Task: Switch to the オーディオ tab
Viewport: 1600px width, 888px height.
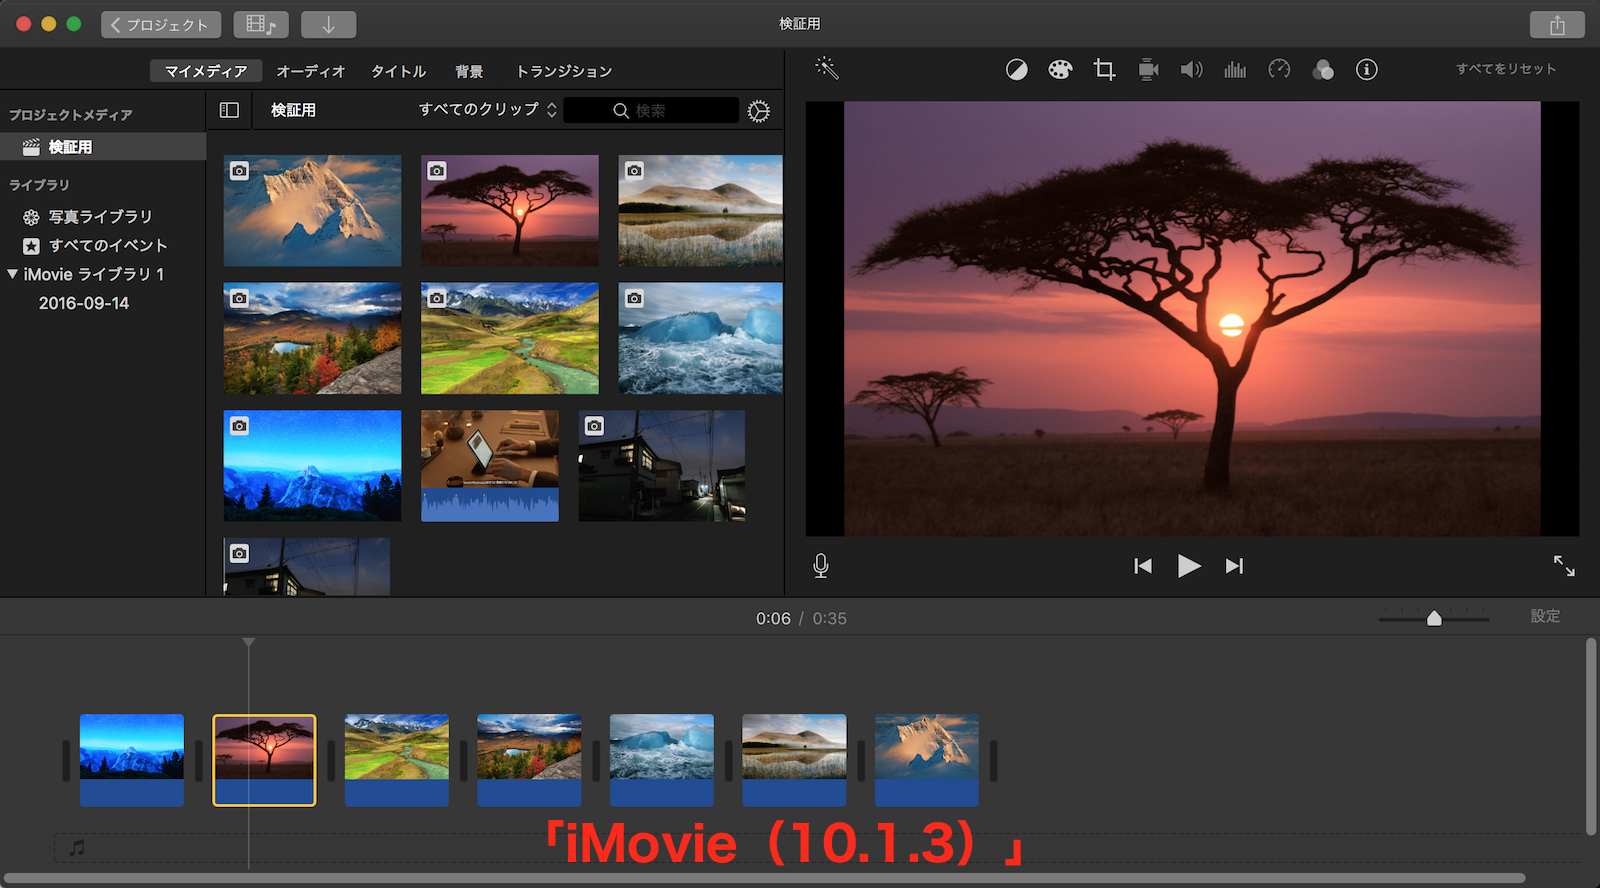Action: click(310, 71)
